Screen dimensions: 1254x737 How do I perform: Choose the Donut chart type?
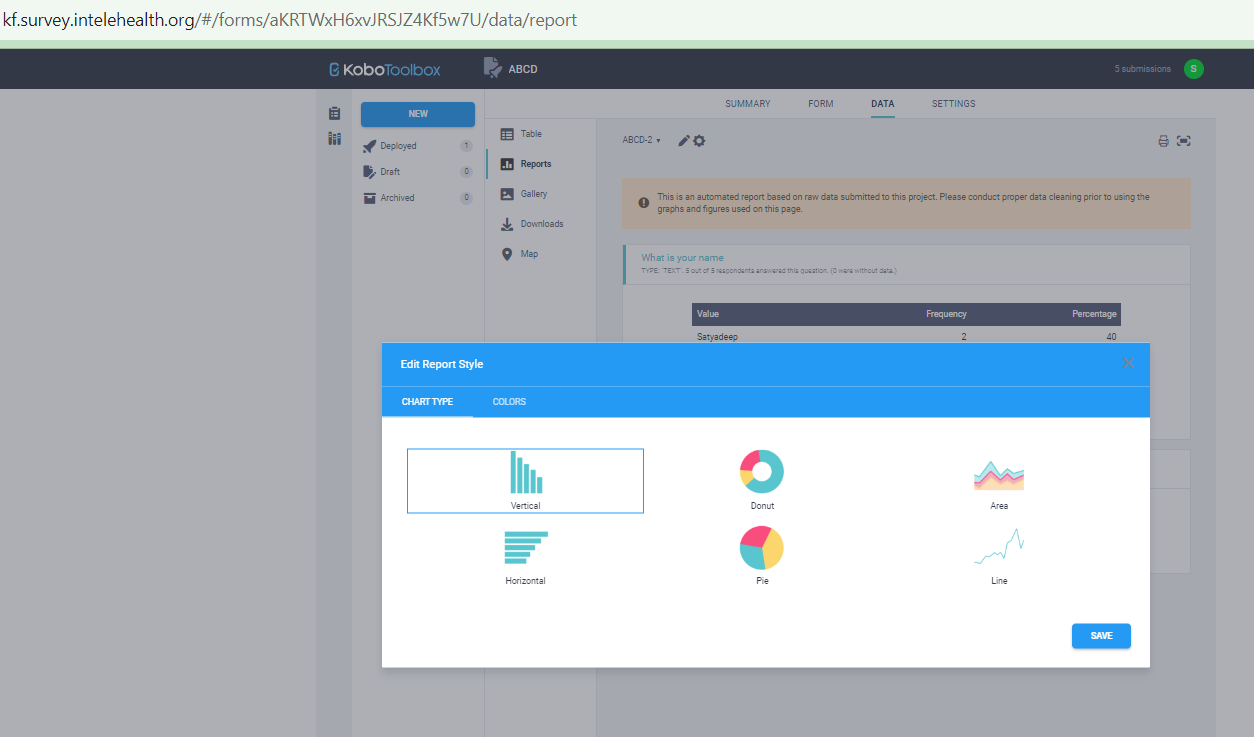(762, 479)
